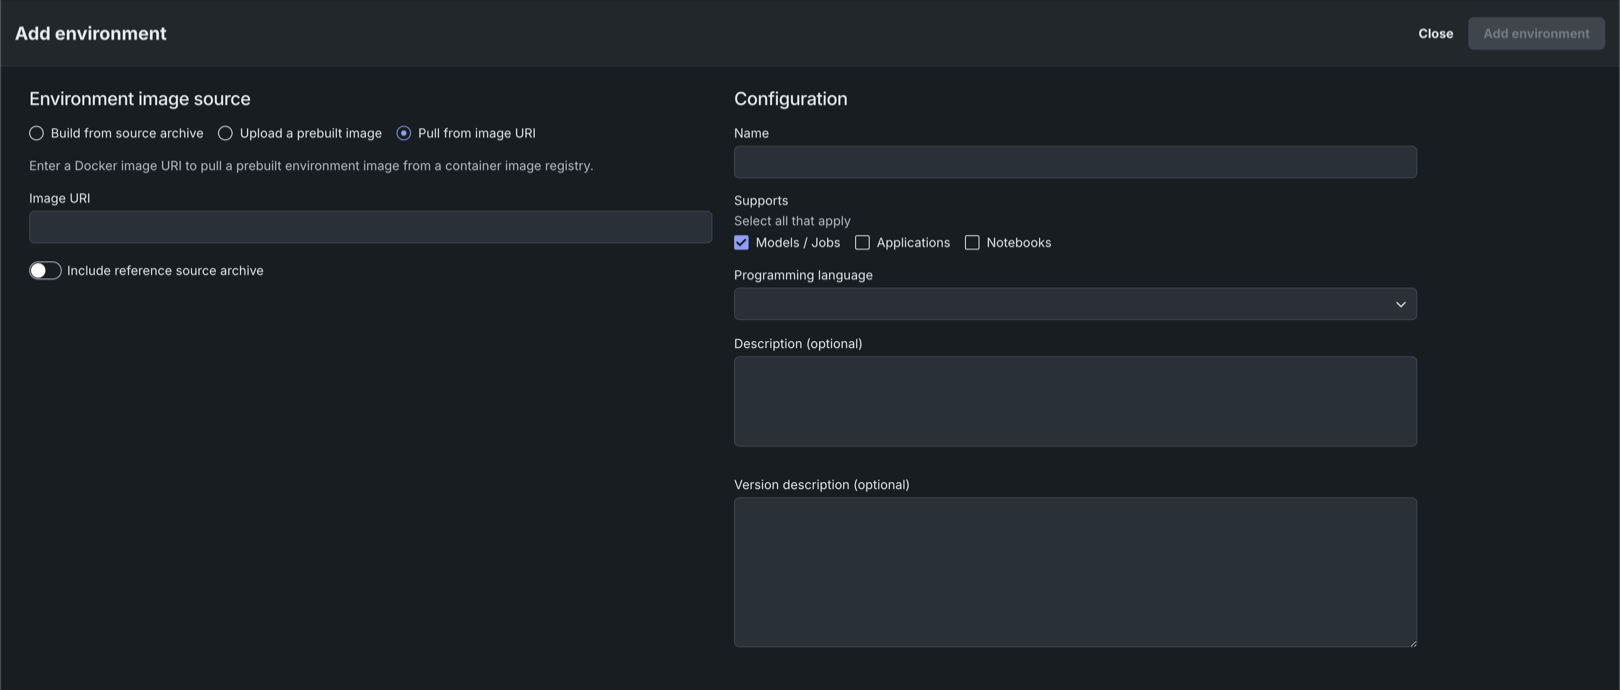The width and height of the screenshot is (1620, 690).
Task: Click into the Name input field
Action: coord(1075,162)
